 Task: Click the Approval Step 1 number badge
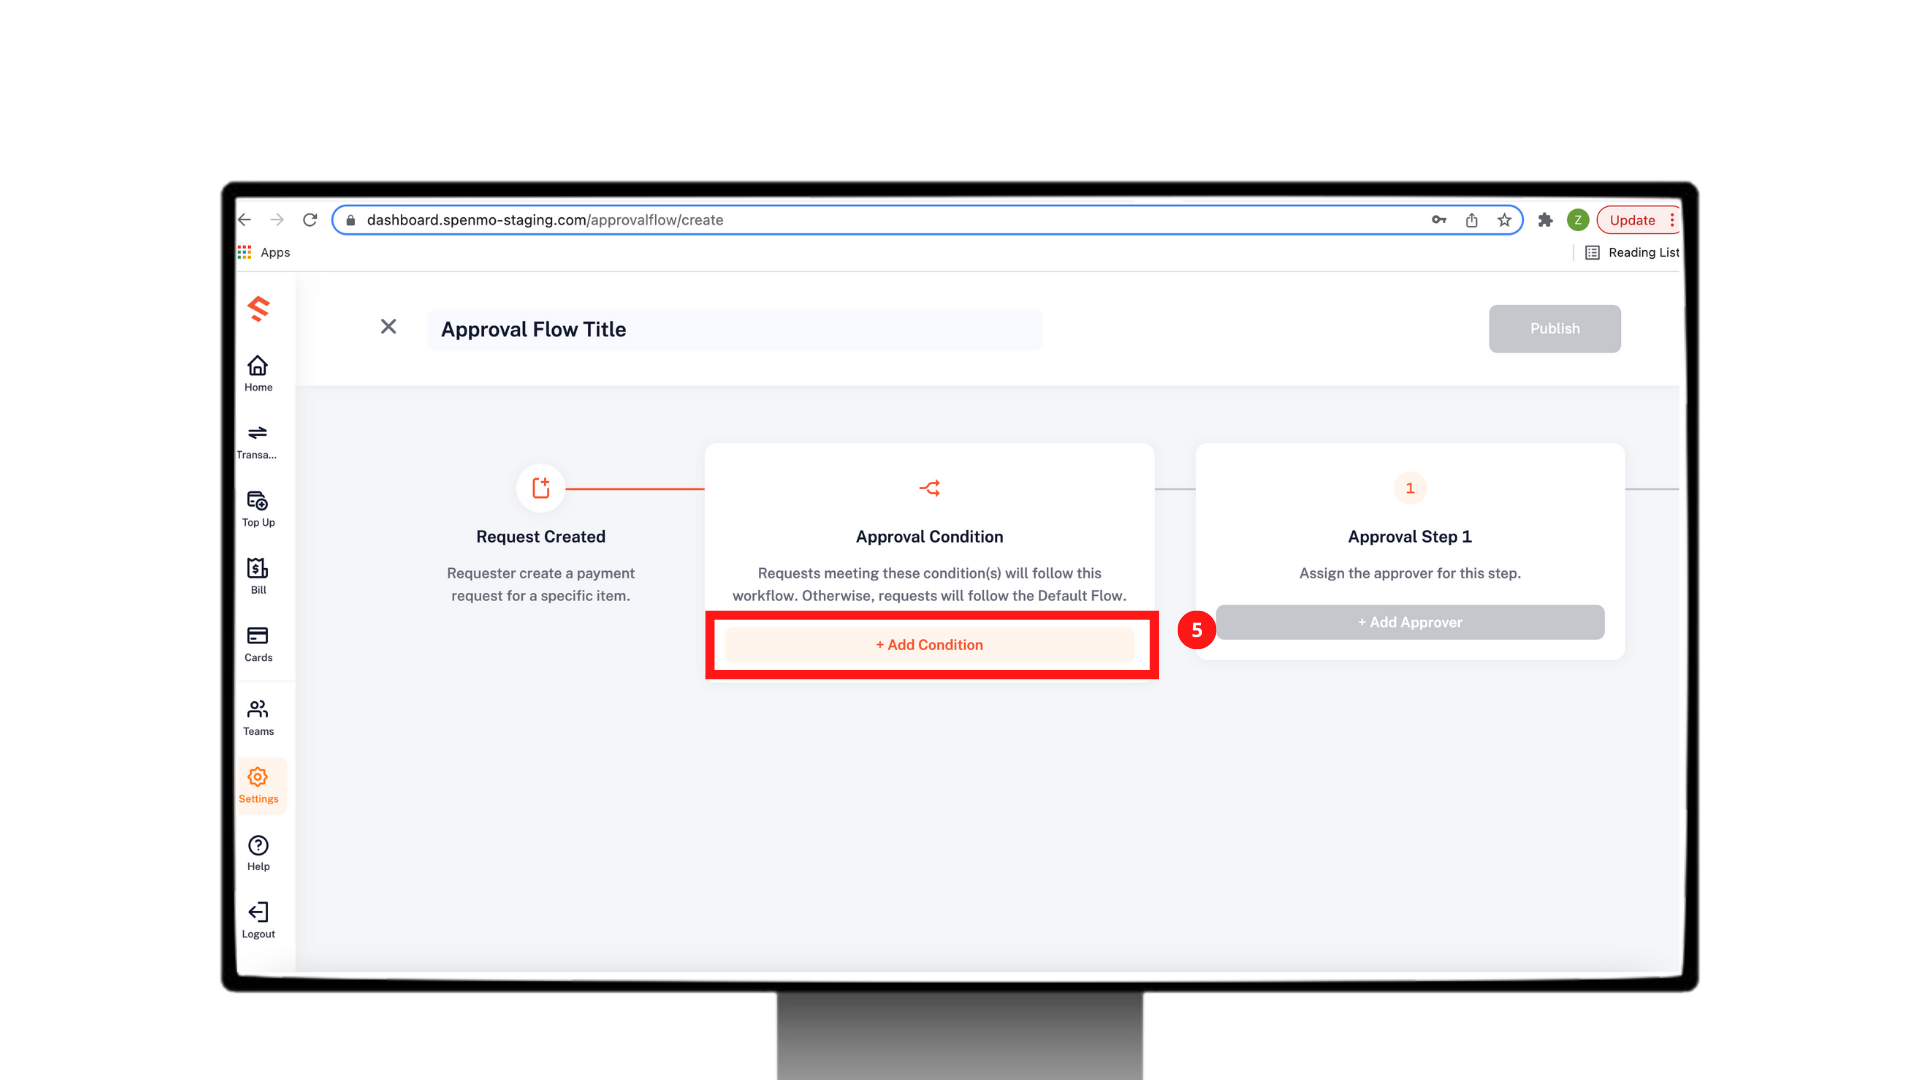tap(1410, 488)
